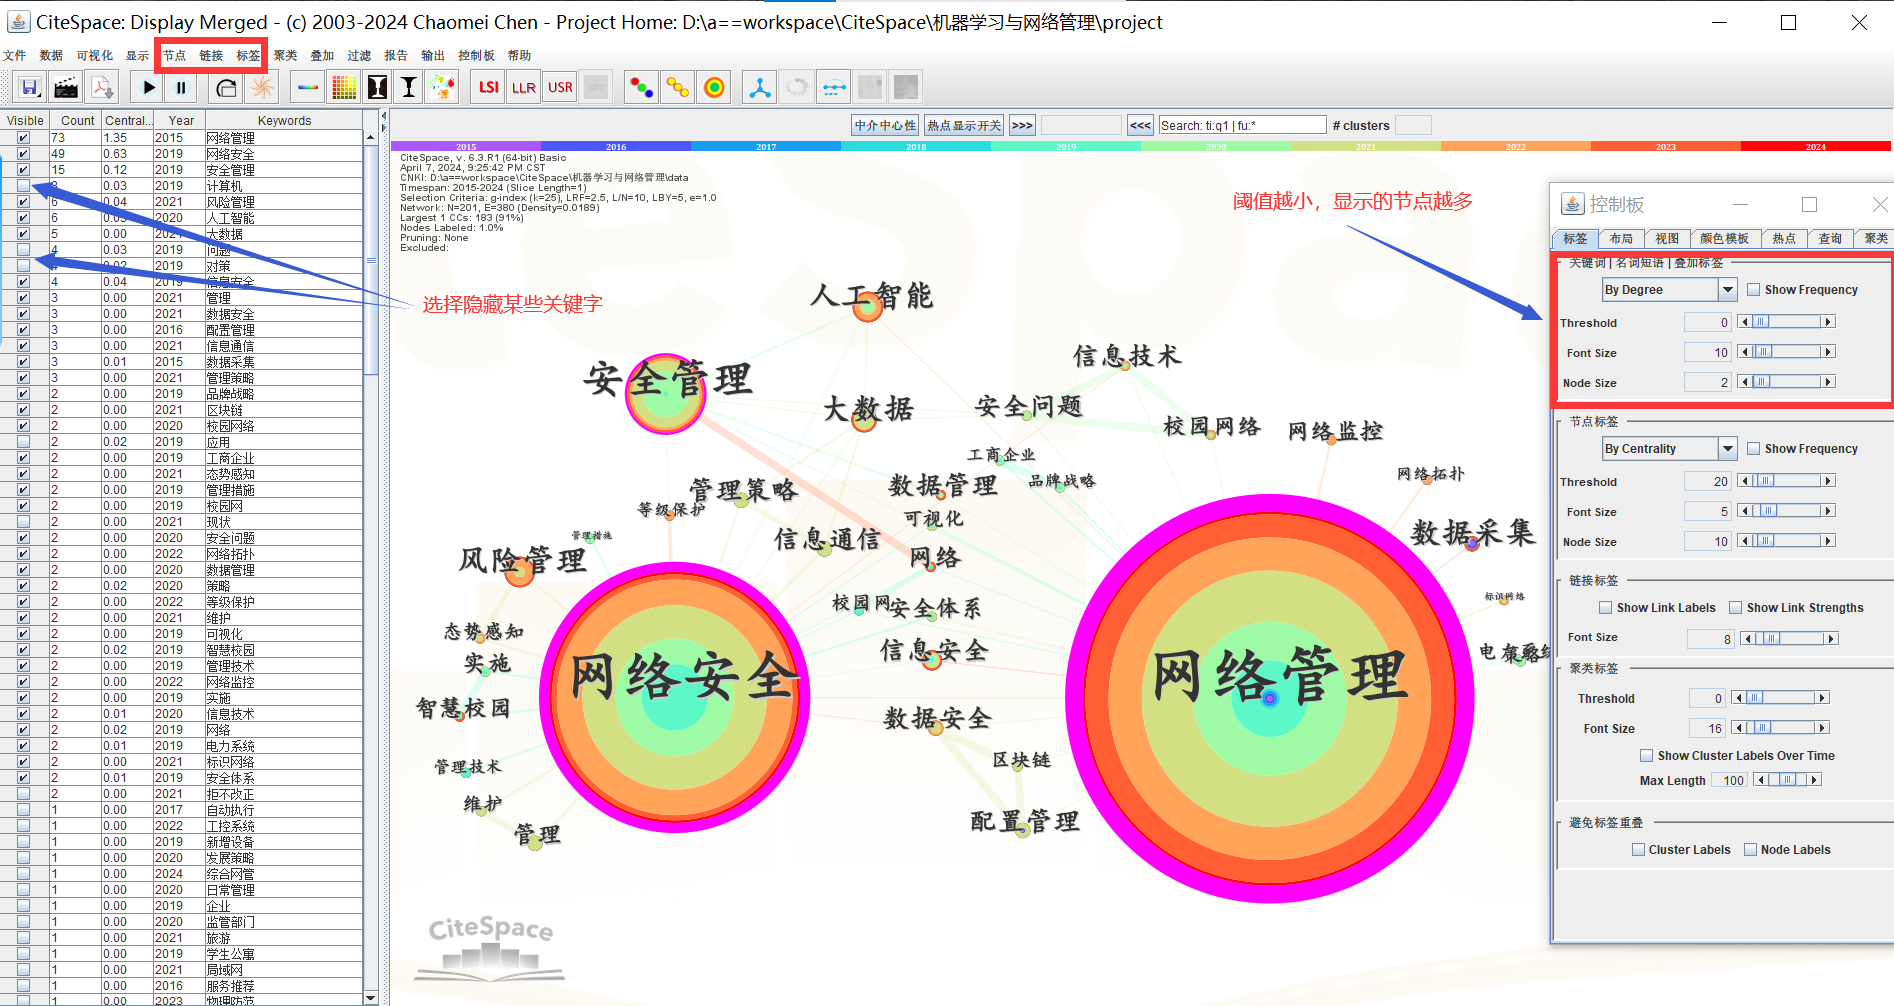
Task: Click the node-label Font Size 5 slider track
Action: [x=1786, y=511]
